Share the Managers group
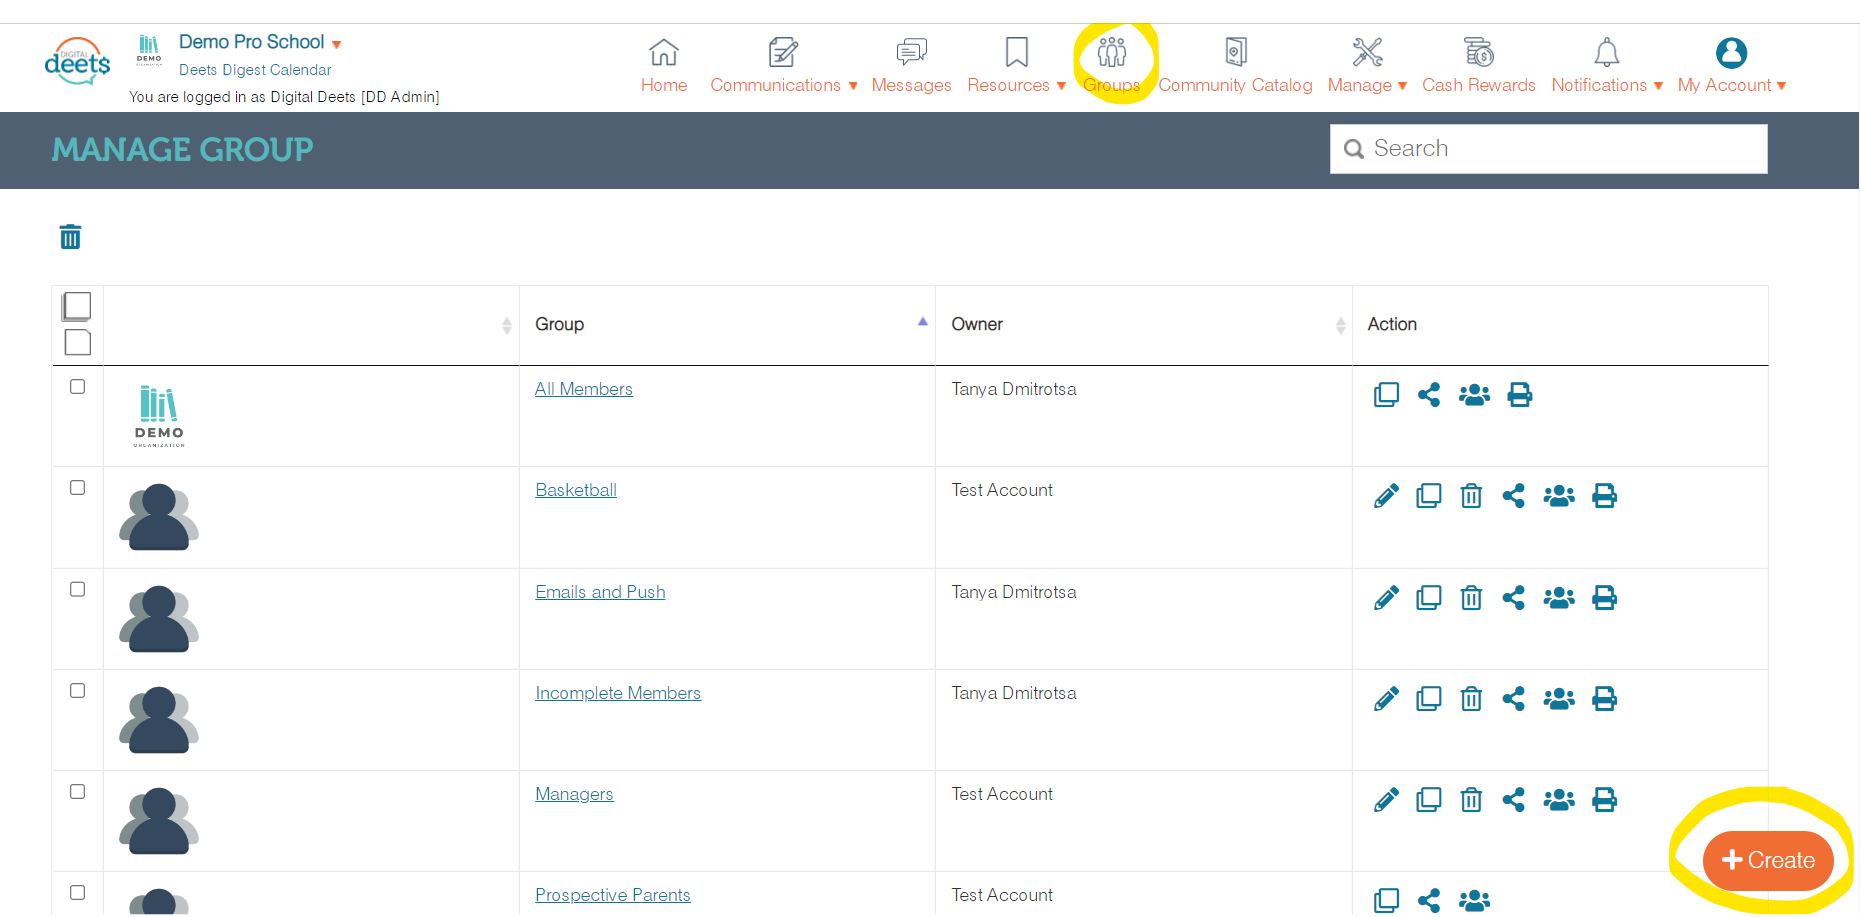This screenshot has width=1860, height=917. pyautogui.click(x=1514, y=800)
